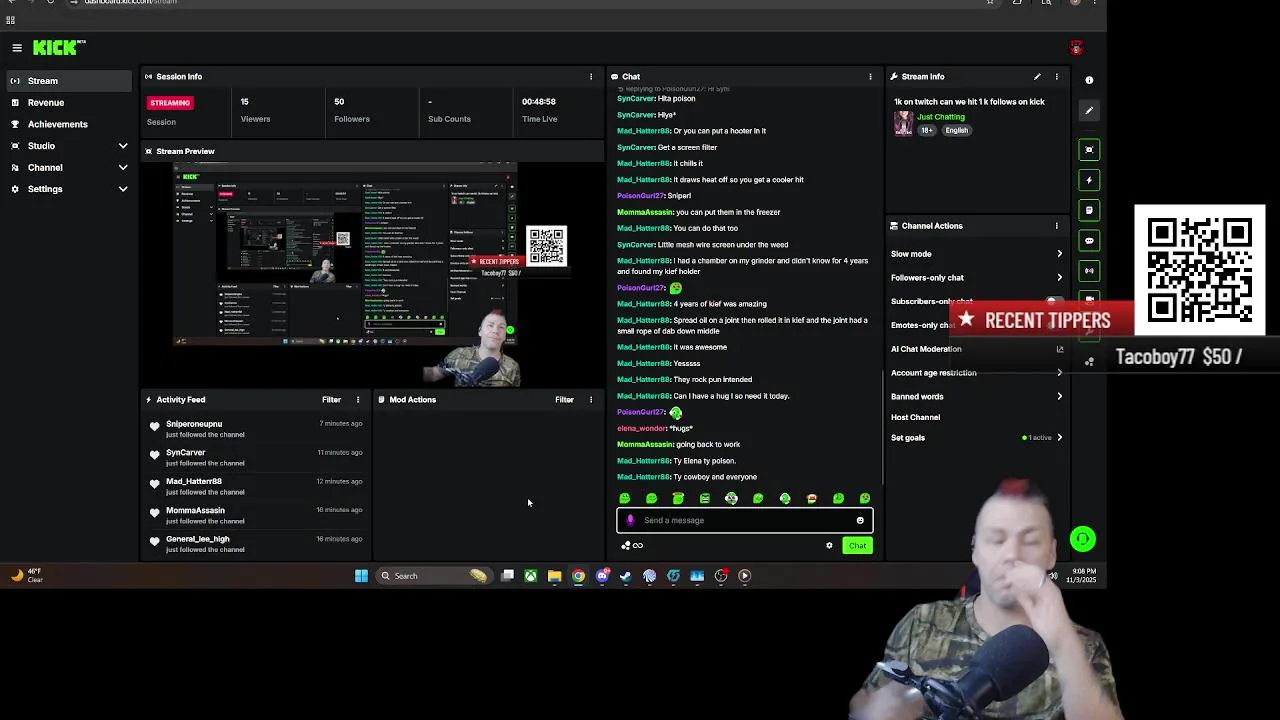Screen dimensions: 1280x720
Task: Click the Just Chatting category link
Action: [941, 117]
